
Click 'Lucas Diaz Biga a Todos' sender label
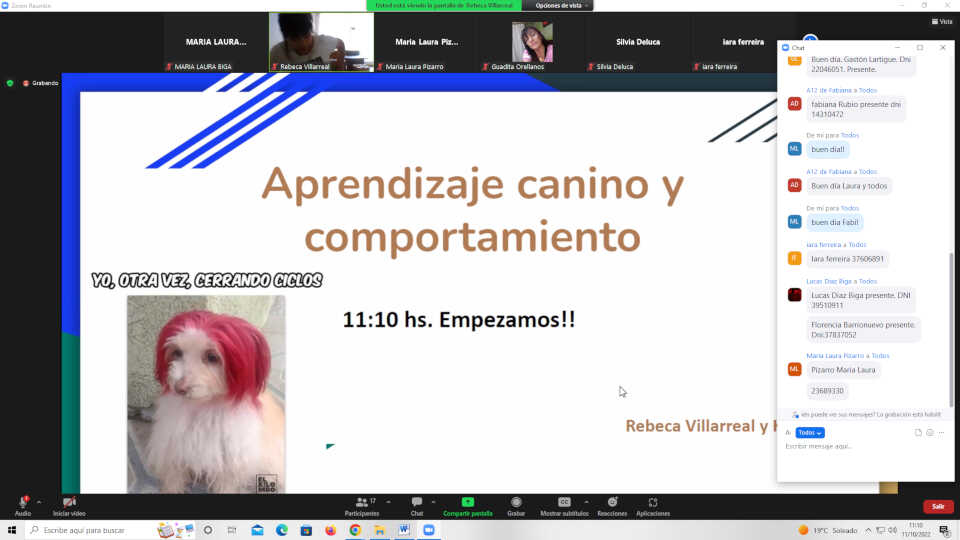pyautogui.click(x=841, y=282)
